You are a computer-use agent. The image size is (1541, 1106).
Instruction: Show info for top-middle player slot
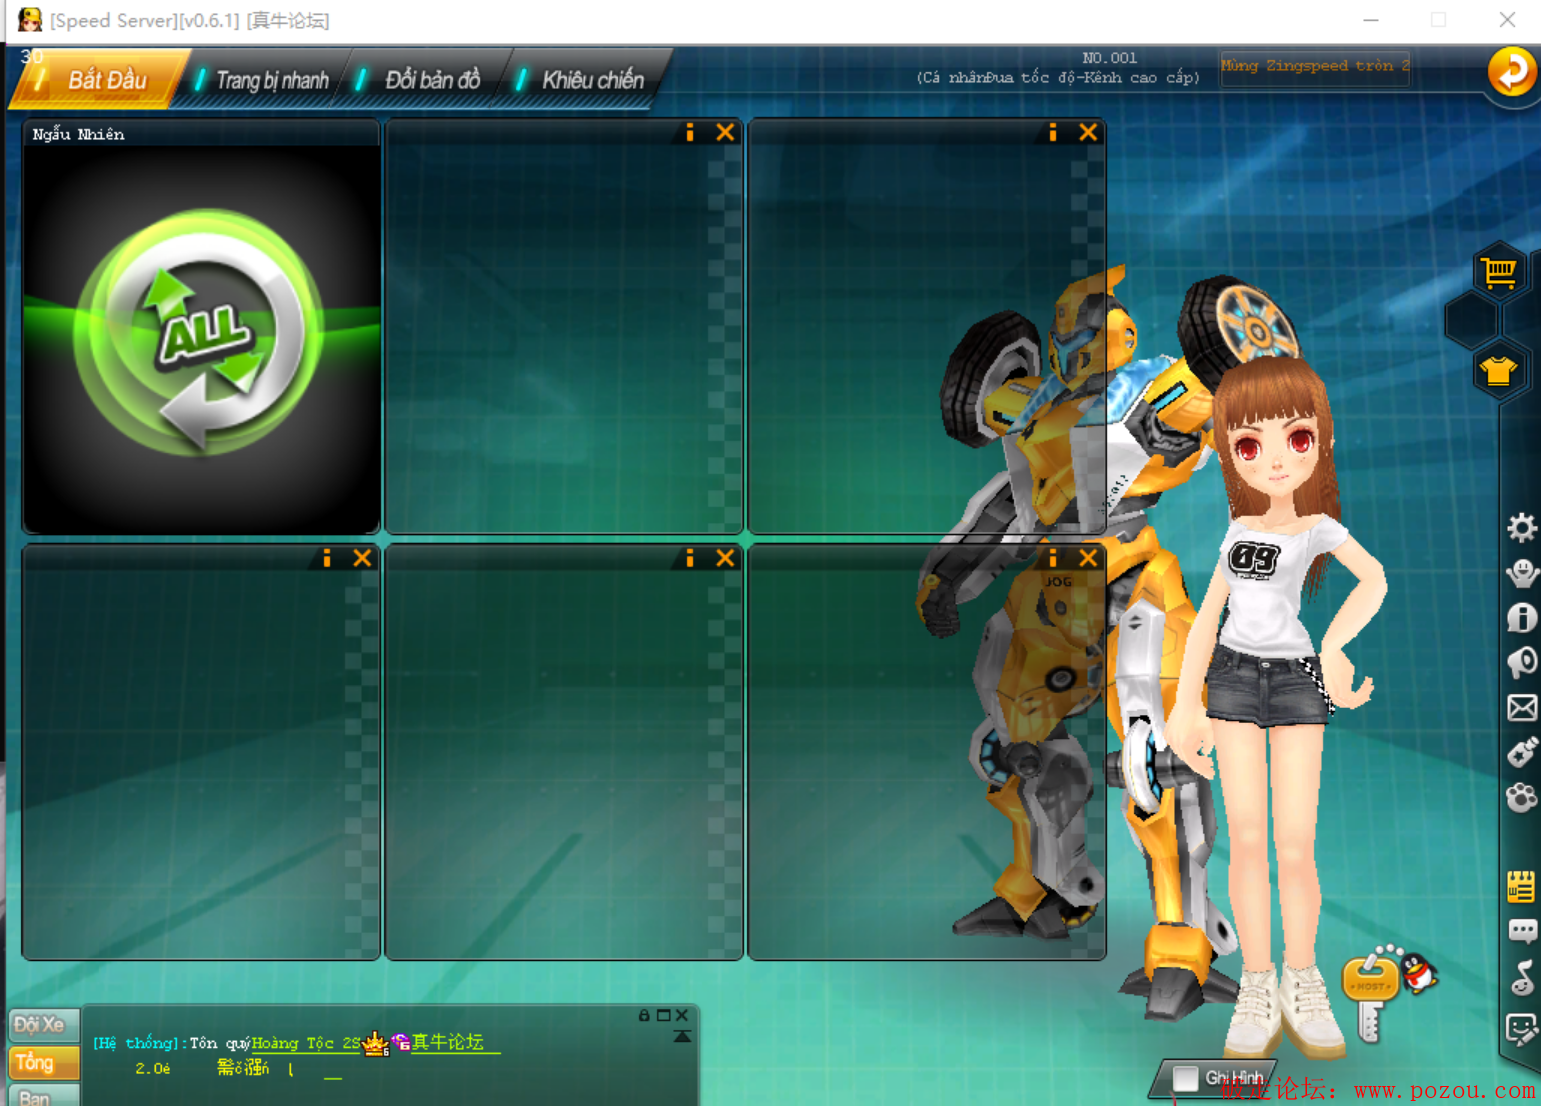(x=690, y=132)
